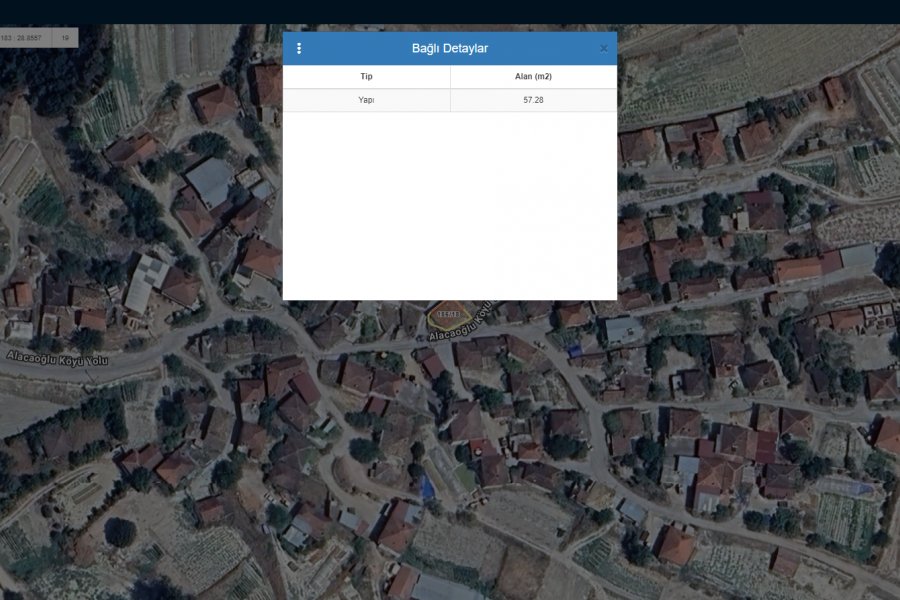Click the zoom level 19 box
The height and width of the screenshot is (600, 900).
(65, 38)
